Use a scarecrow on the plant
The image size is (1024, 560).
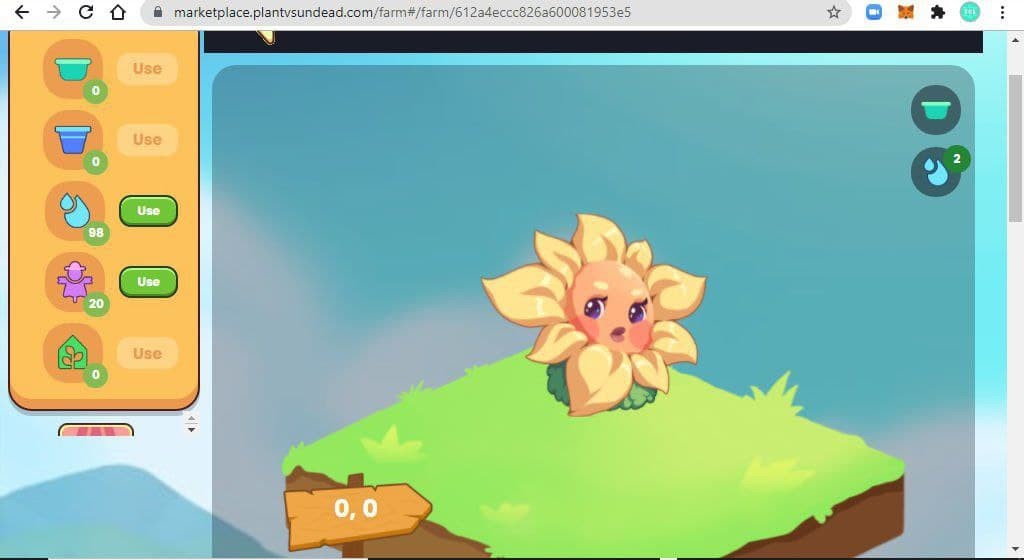[148, 282]
